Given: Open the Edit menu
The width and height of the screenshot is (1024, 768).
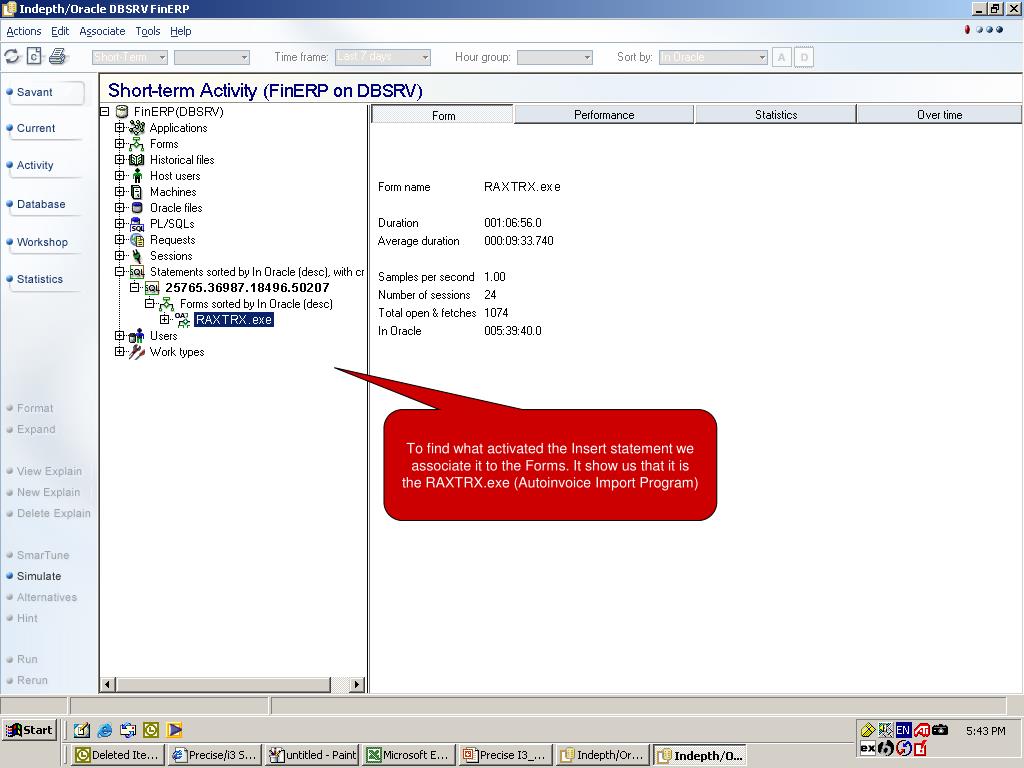Looking at the screenshot, I should point(60,31).
